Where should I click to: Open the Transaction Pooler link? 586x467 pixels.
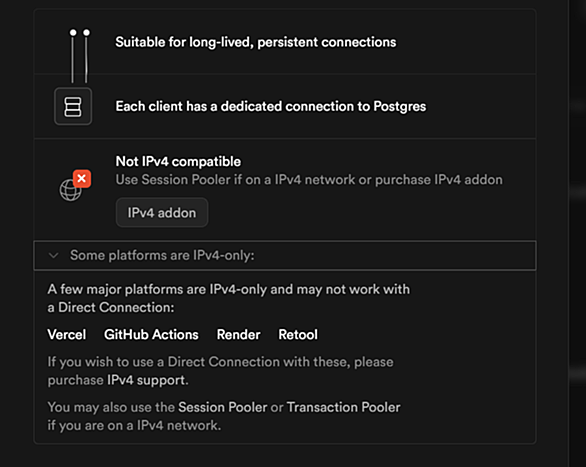[x=343, y=407]
